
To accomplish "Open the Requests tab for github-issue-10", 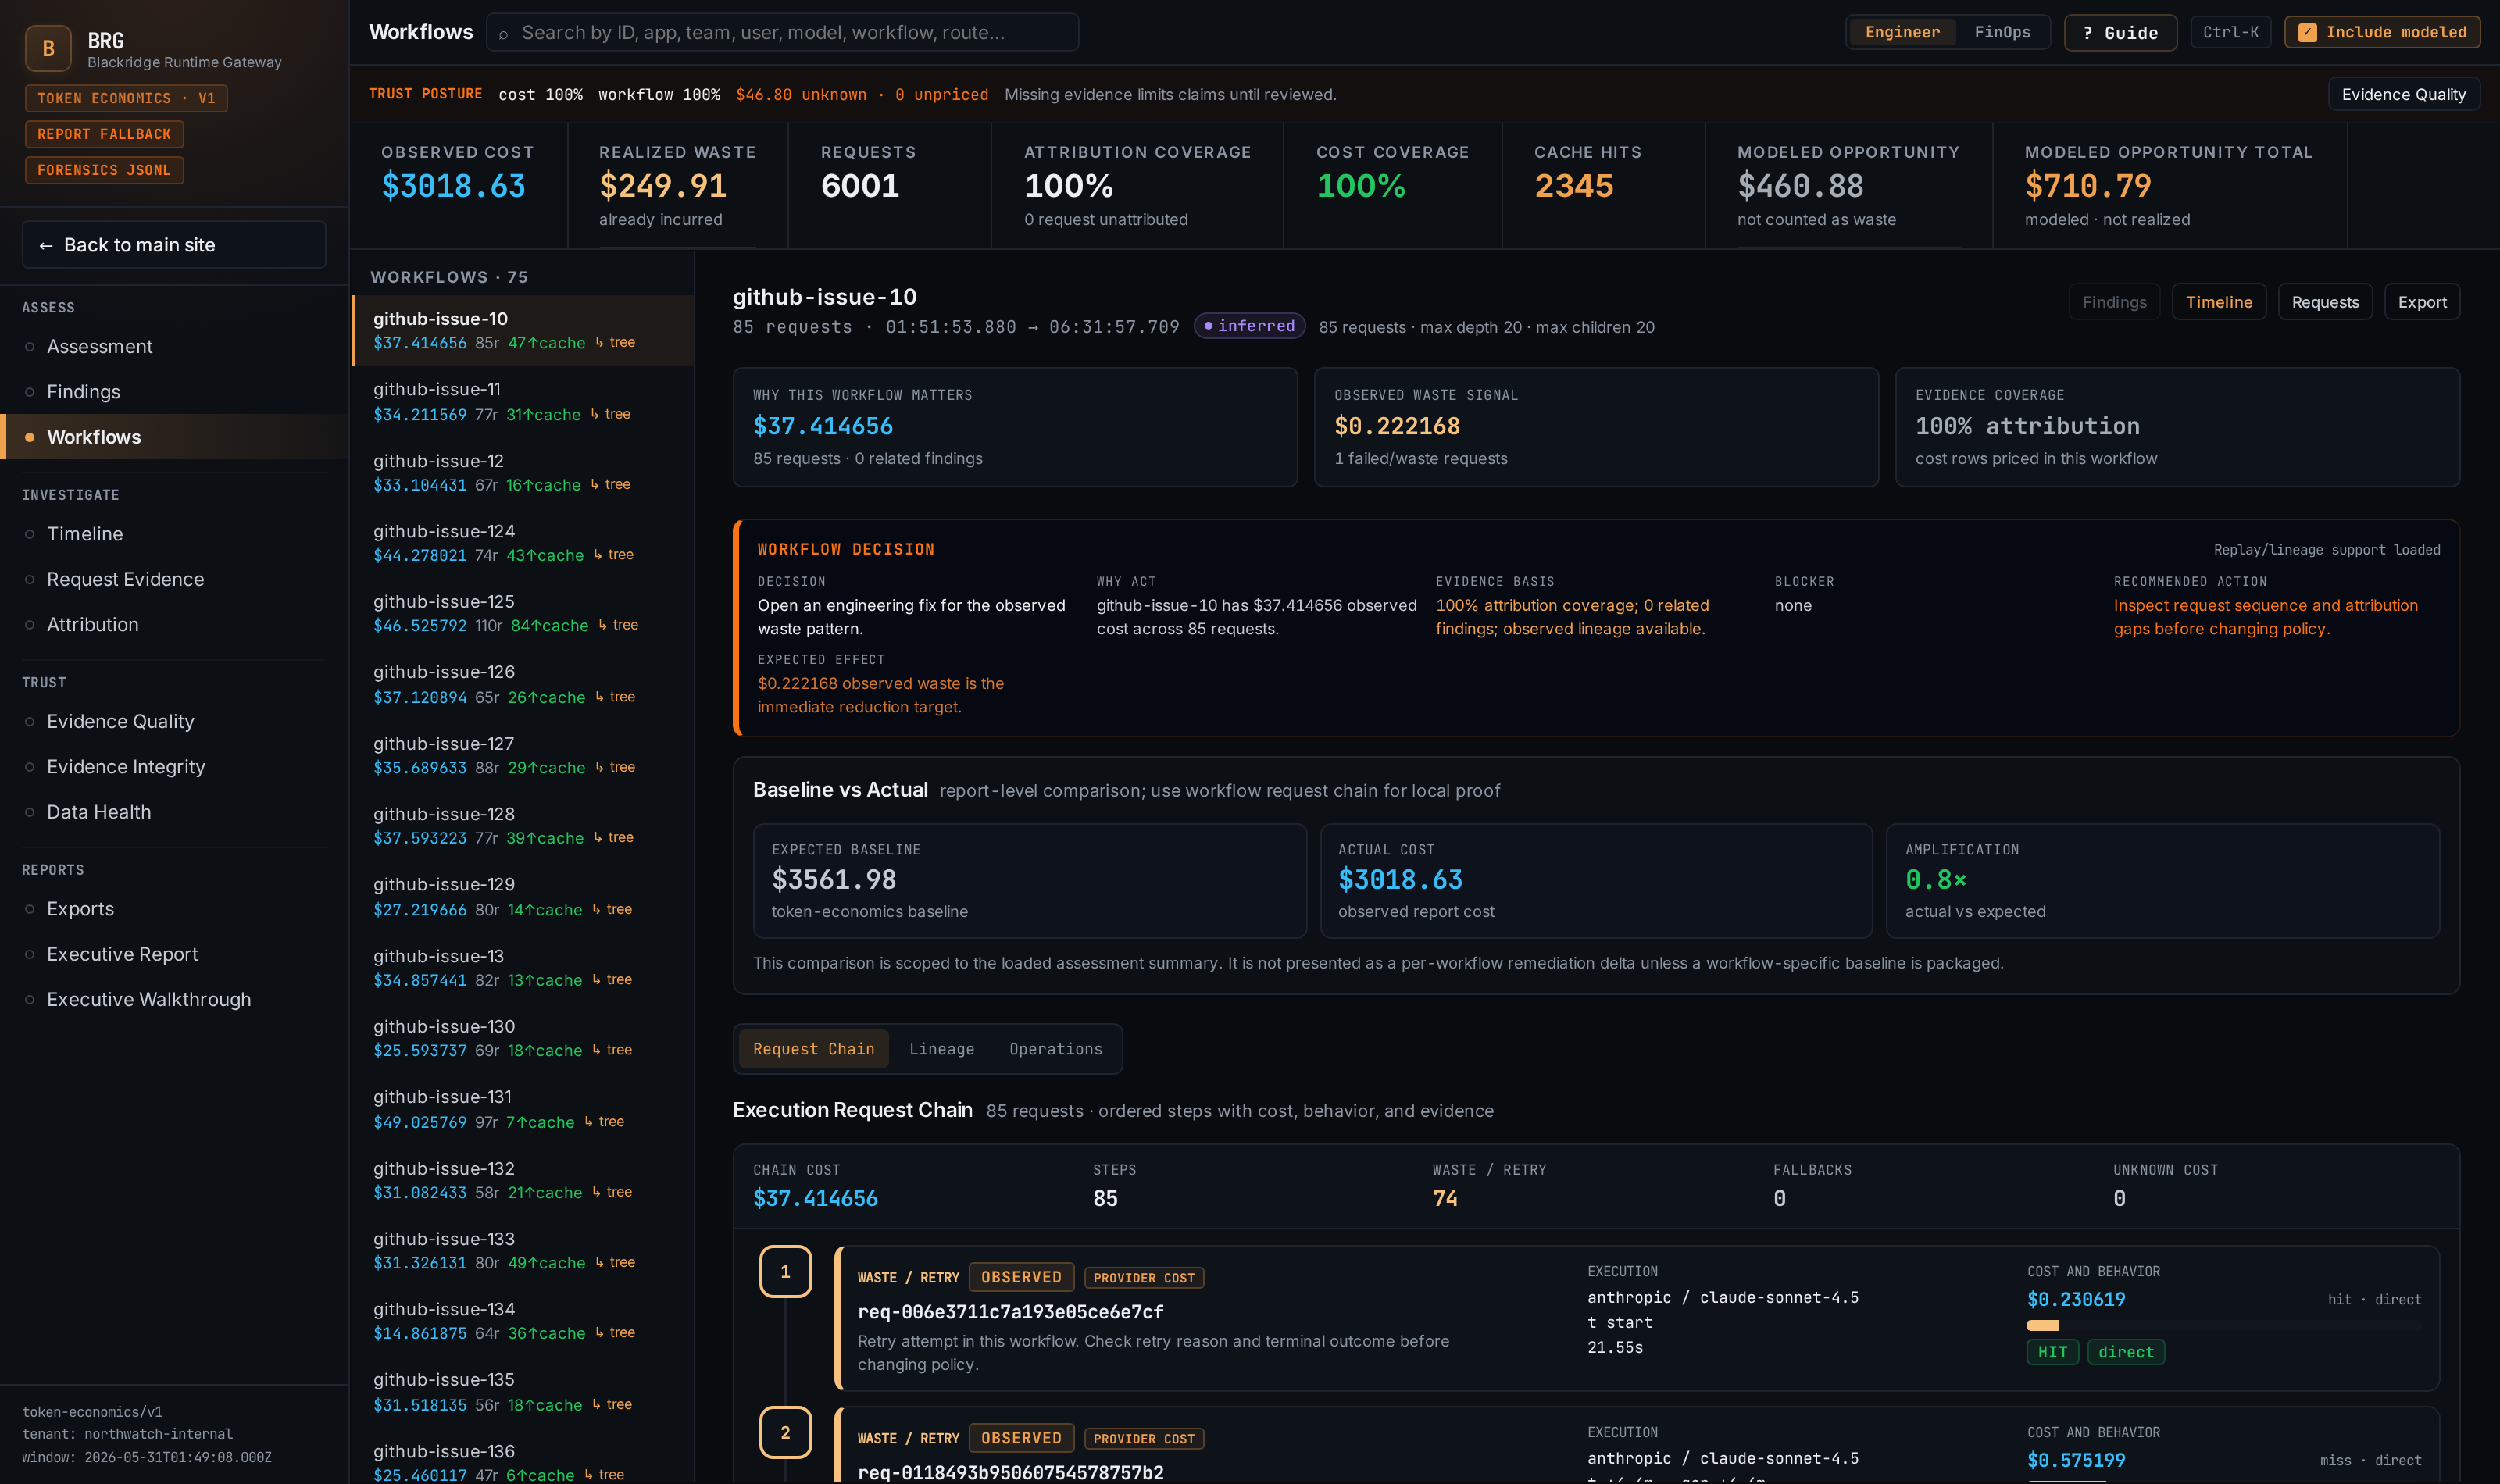I will click(2325, 302).
